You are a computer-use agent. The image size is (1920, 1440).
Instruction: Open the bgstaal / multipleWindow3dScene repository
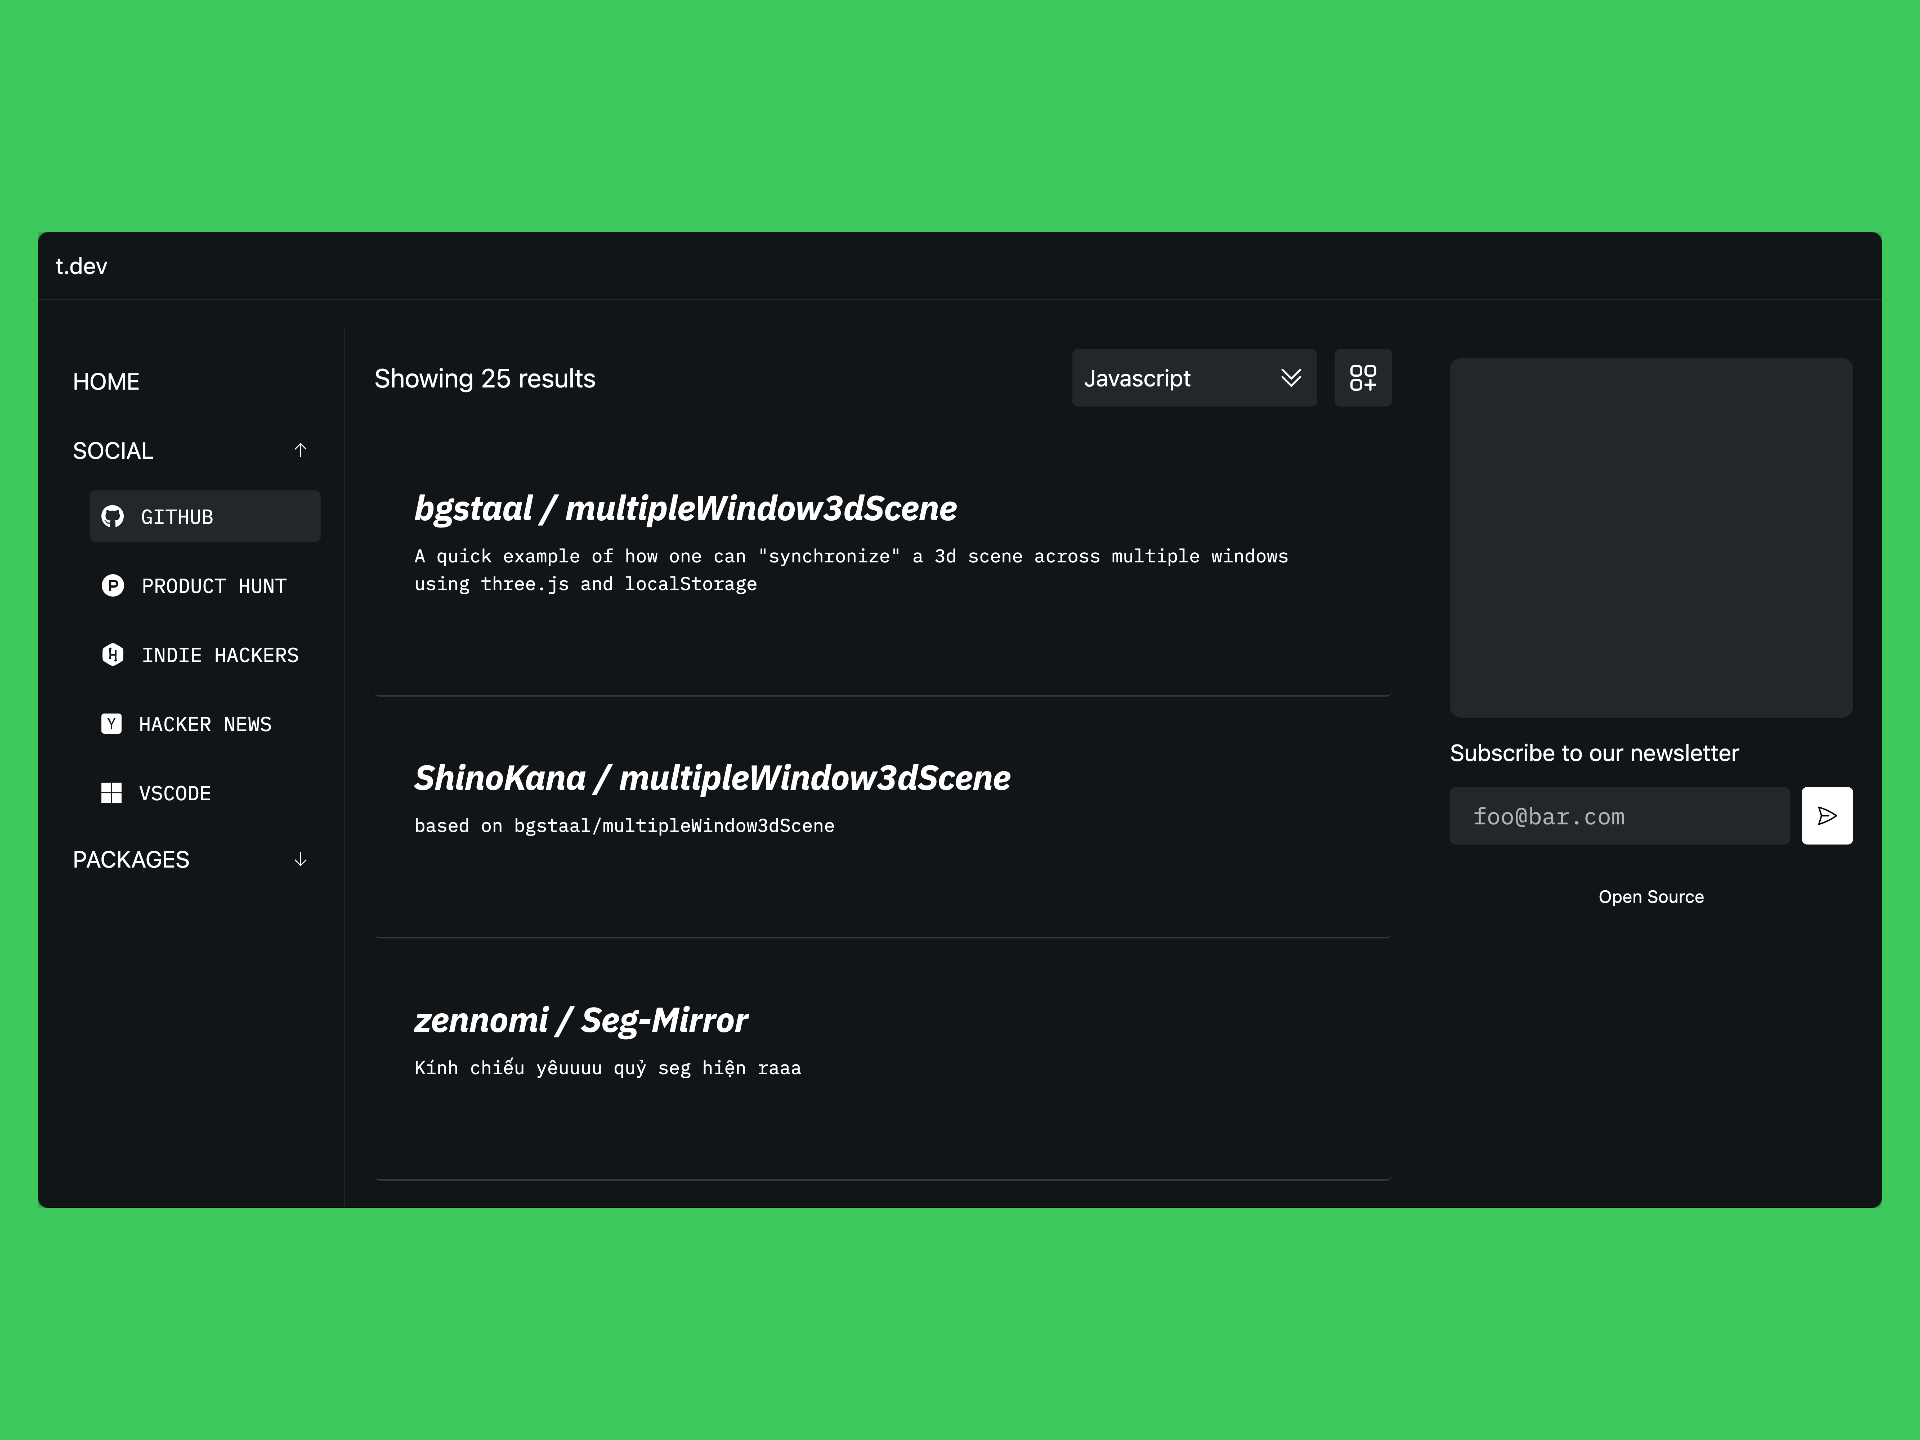685,509
